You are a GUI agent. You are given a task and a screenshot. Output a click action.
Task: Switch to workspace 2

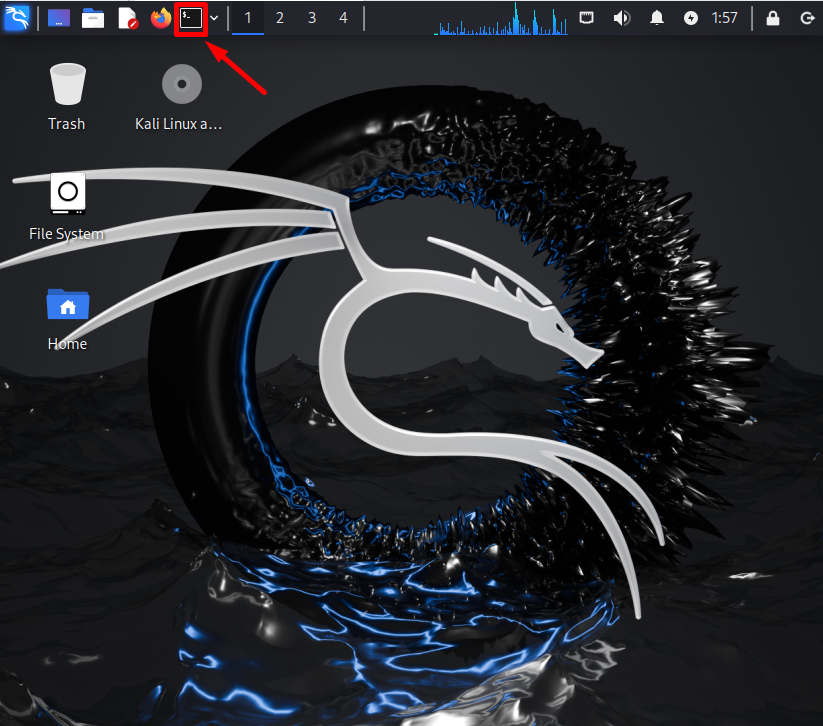pos(280,18)
